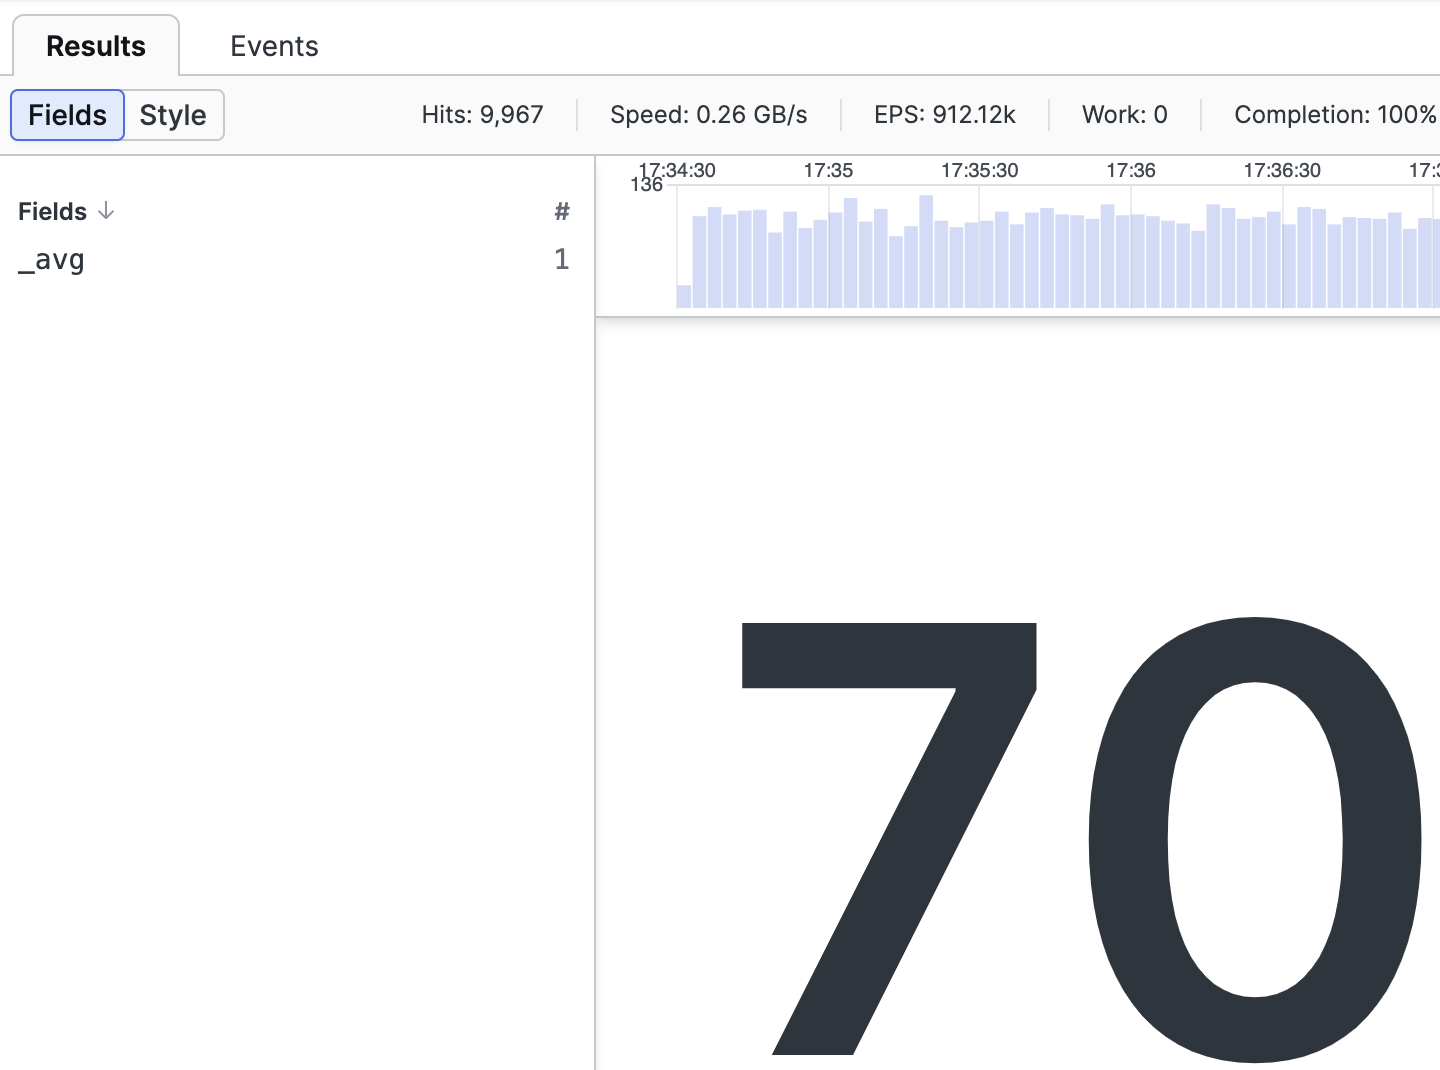Click the 17:35:30 axis label
The width and height of the screenshot is (1440, 1070).
tap(979, 170)
